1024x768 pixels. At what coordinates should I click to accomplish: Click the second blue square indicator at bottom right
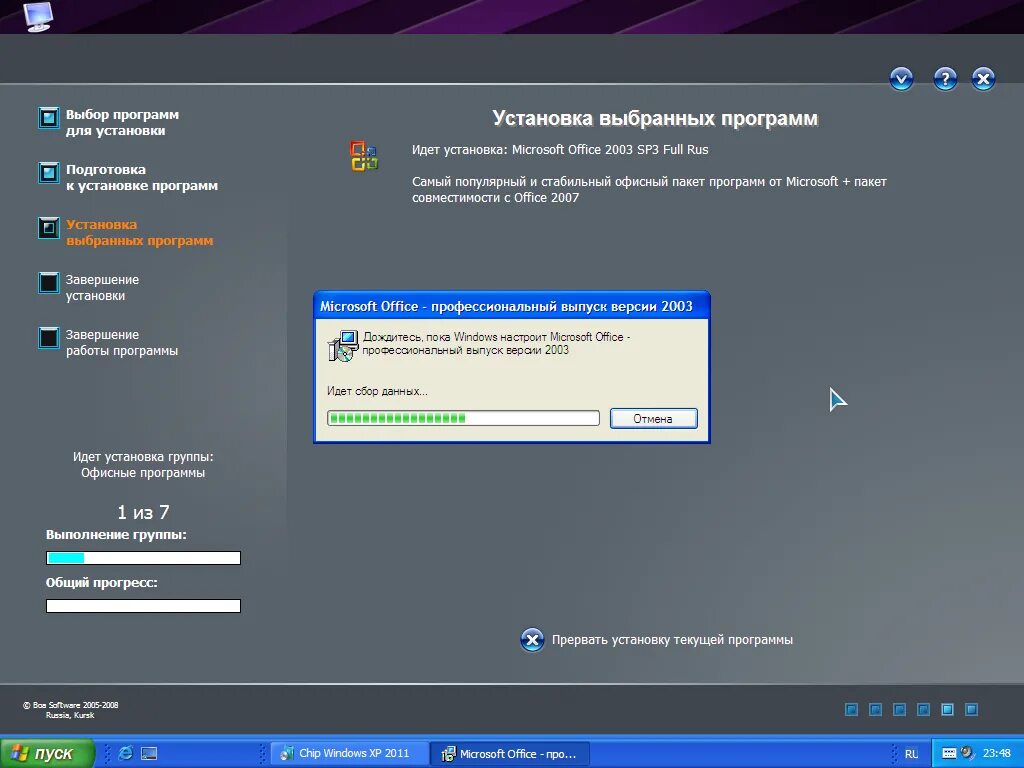tap(875, 709)
